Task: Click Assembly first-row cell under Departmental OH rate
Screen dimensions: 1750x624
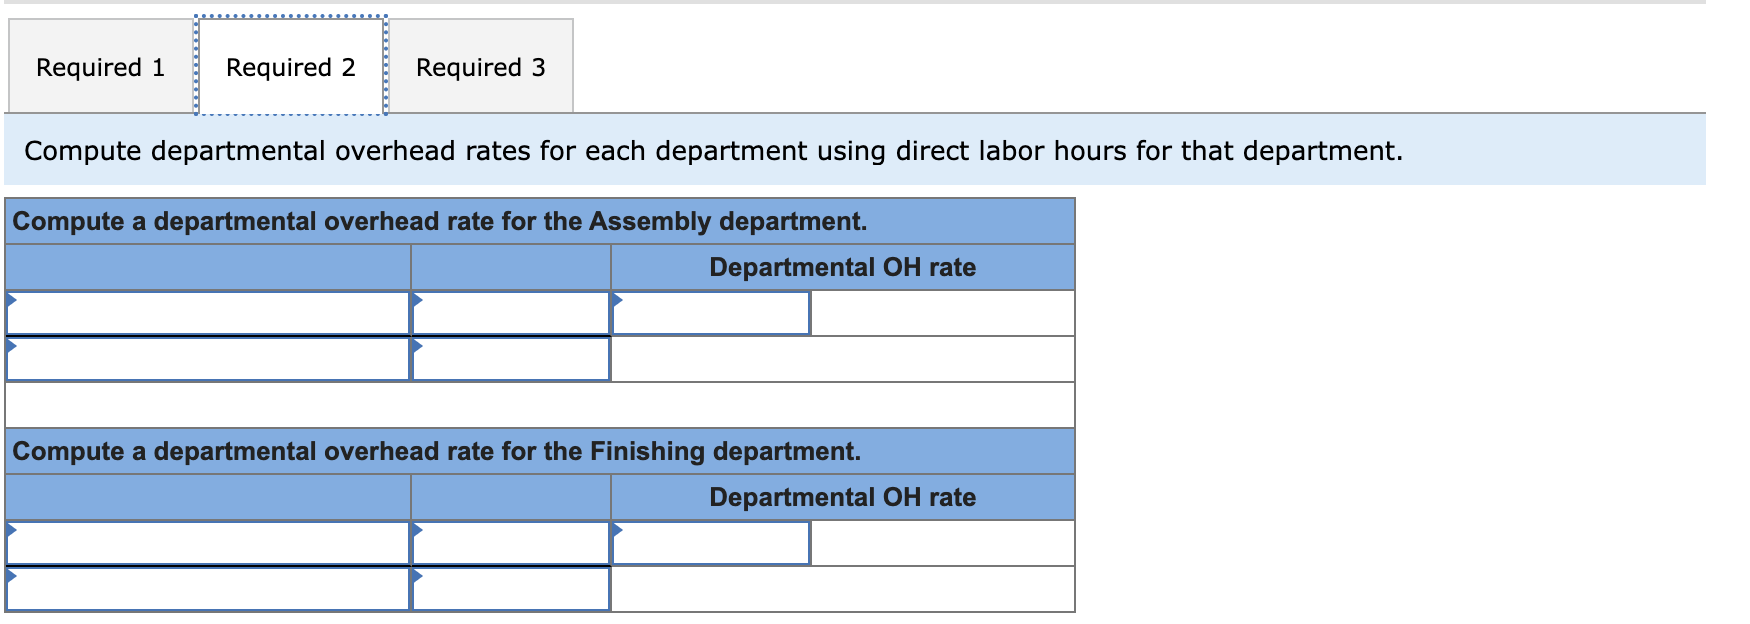Action: pos(710,313)
